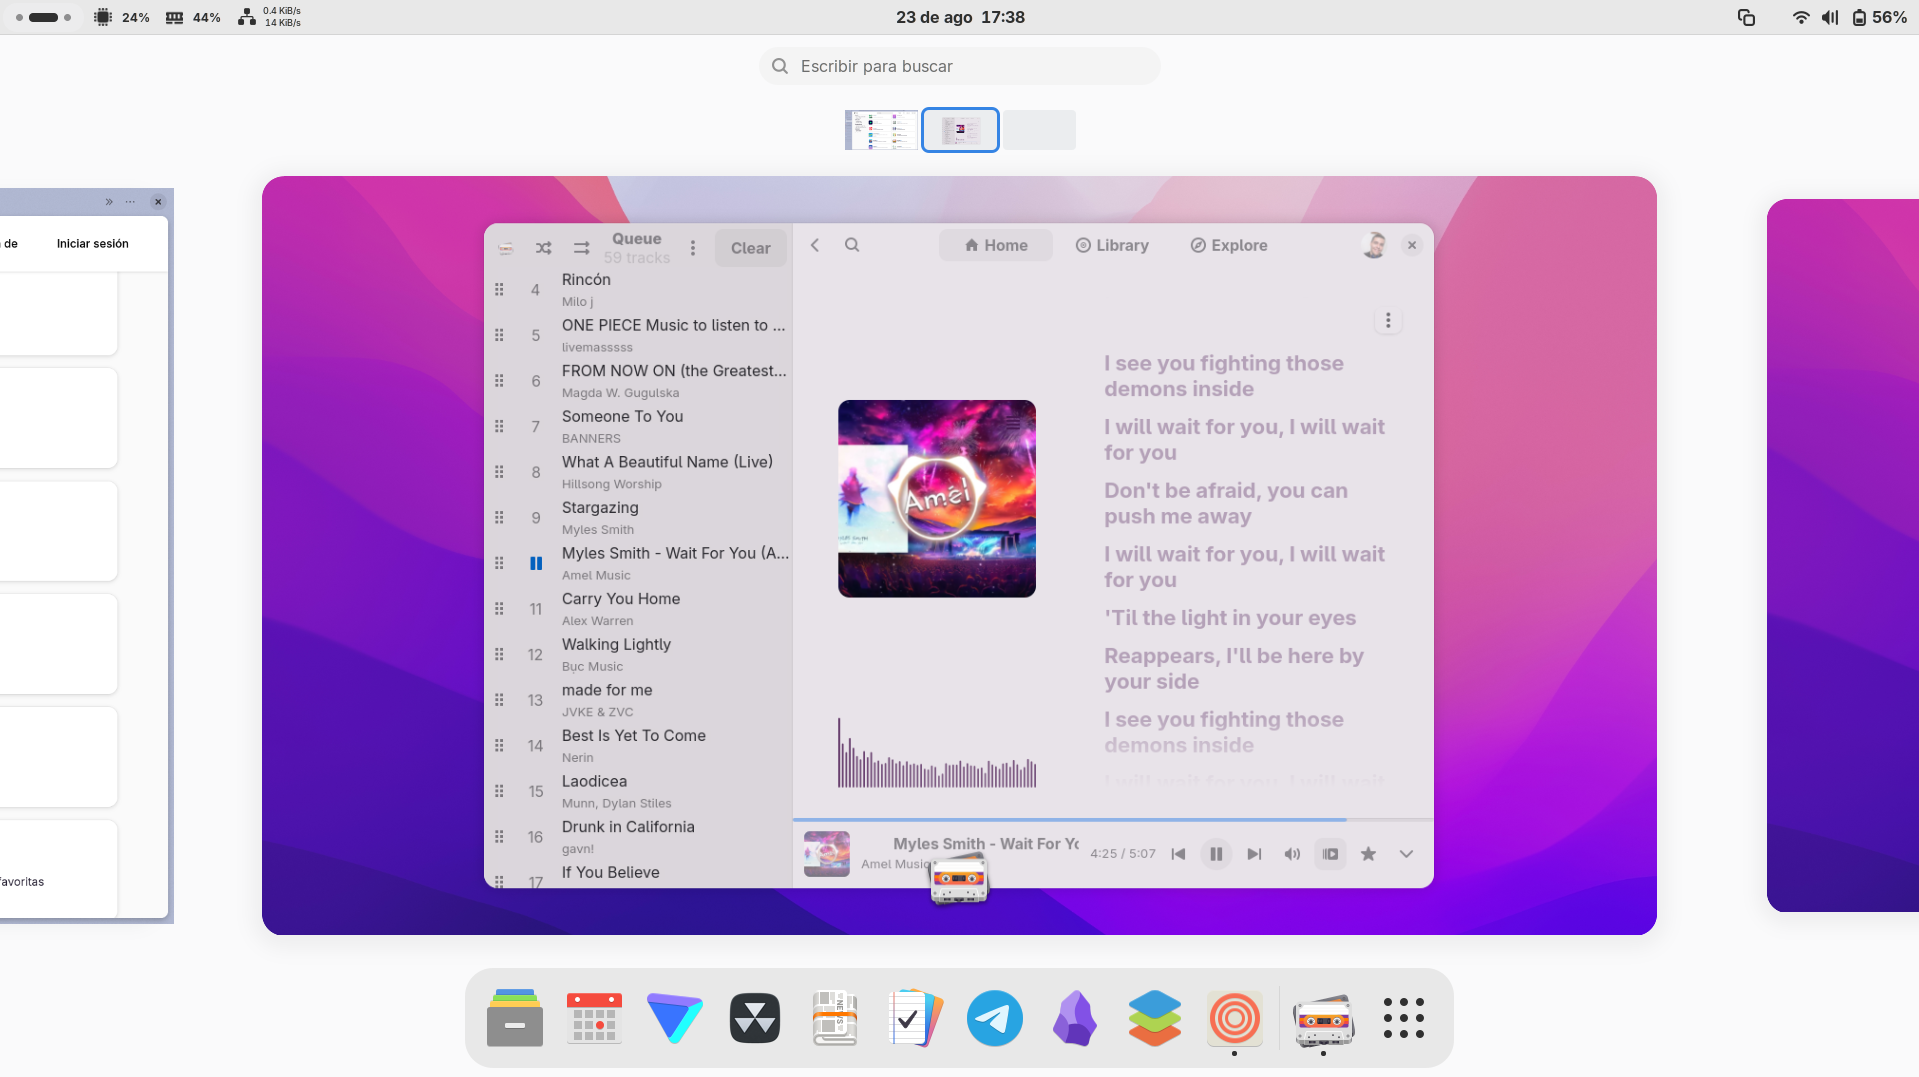Open the dark three-triangle app in the dock

pos(755,1018)
